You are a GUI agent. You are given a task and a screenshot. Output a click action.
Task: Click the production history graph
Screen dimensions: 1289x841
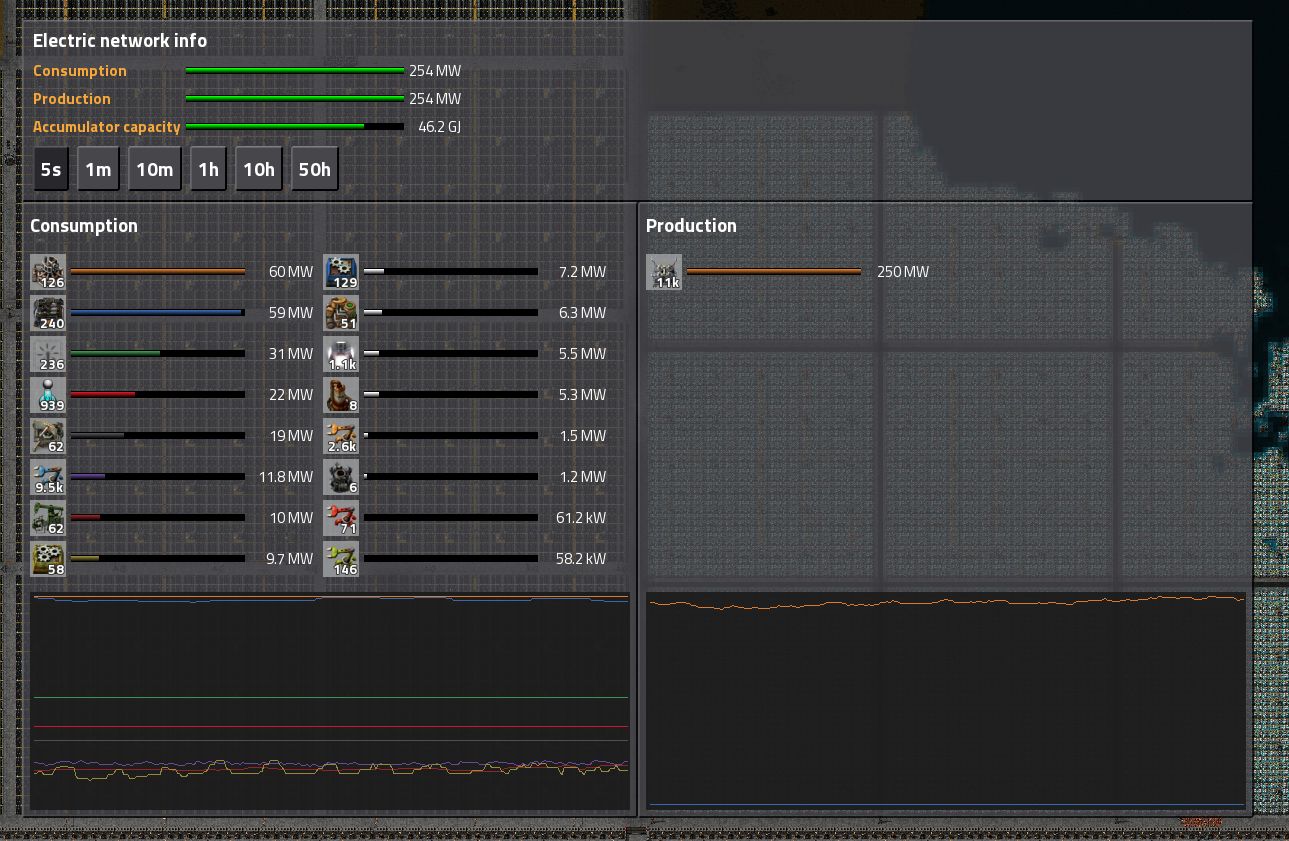point(947,701)
